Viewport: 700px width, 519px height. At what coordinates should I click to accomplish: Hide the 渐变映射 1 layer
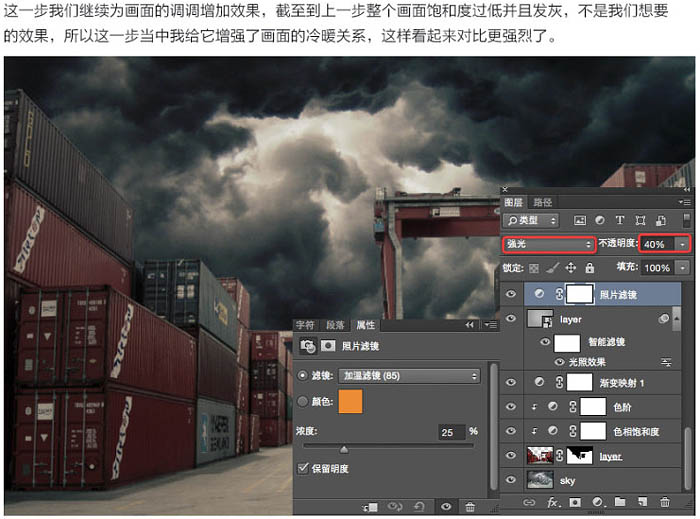(511, 382)
